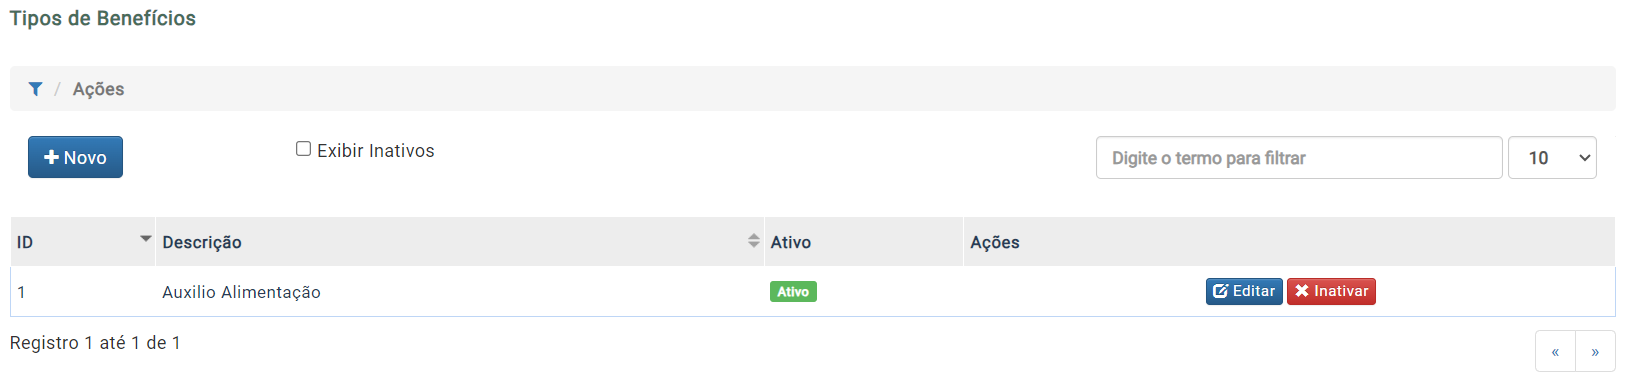Screen dimensions: 1627x383
Task: Click the Ativo column header
Action: 791,242
